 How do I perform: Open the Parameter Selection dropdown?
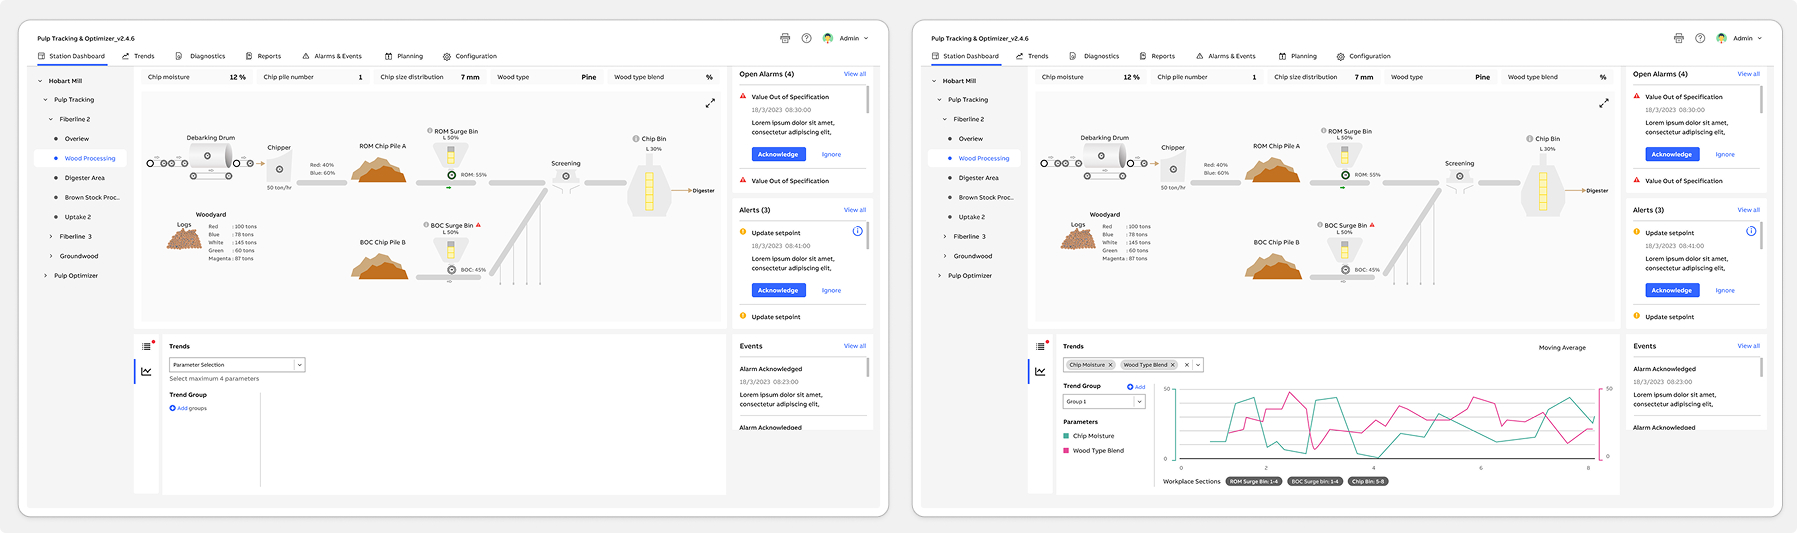click(237, 365)
